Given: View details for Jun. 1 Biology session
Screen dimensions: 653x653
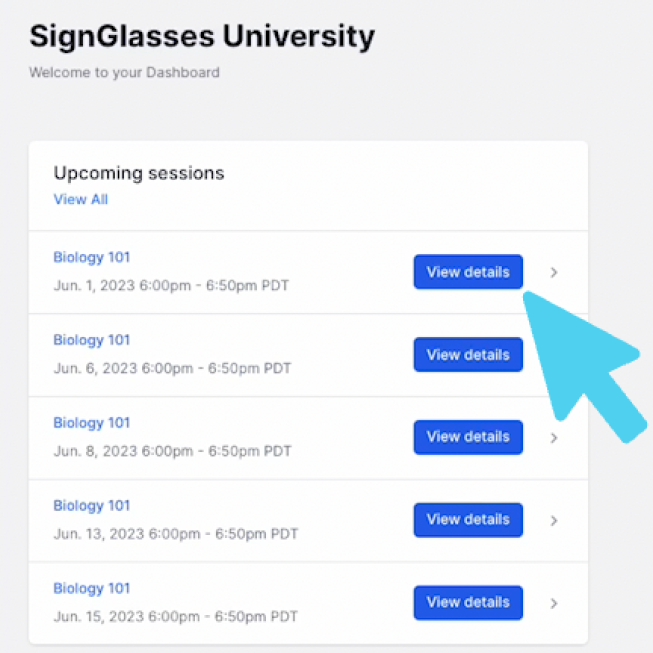Looking at the screenshot, I should click(x=468, y=272).
